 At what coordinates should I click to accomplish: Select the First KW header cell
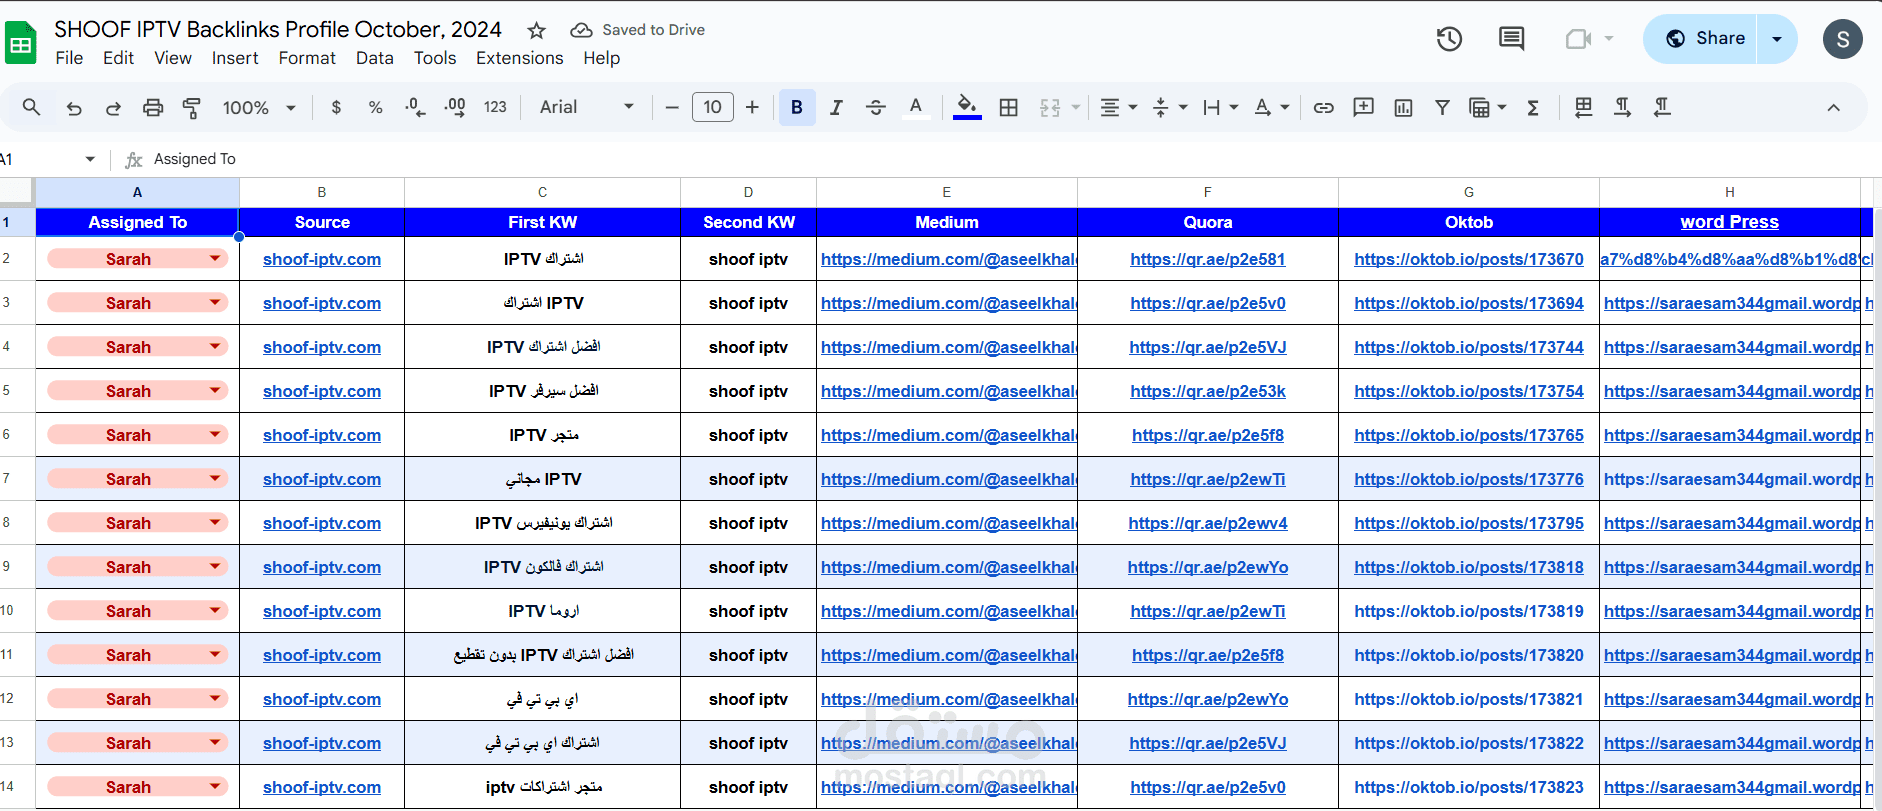tap(542, 222)
